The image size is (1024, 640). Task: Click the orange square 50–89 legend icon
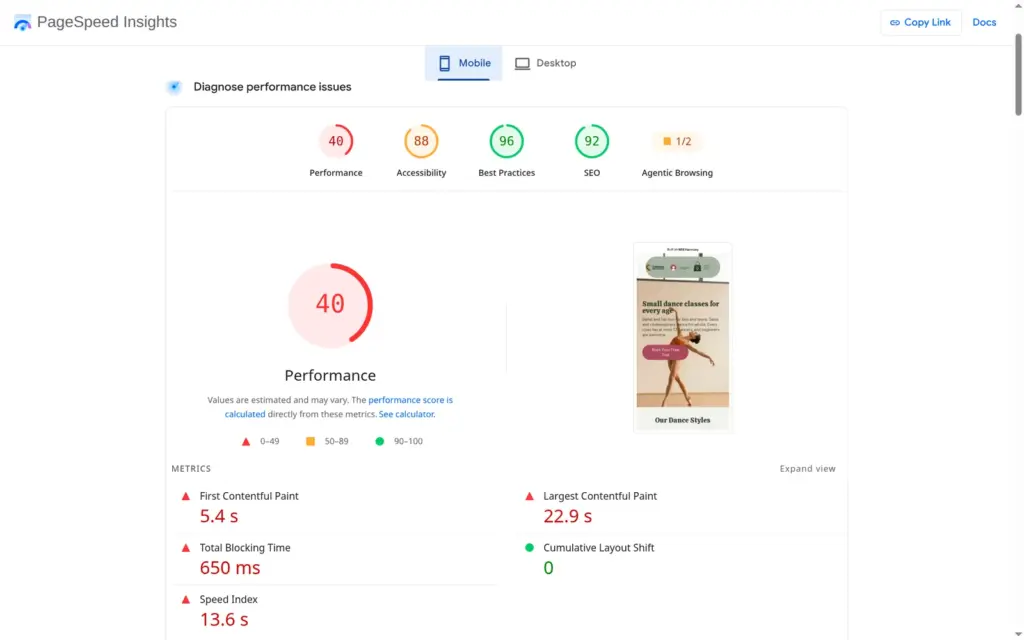[x=310, y=441]
